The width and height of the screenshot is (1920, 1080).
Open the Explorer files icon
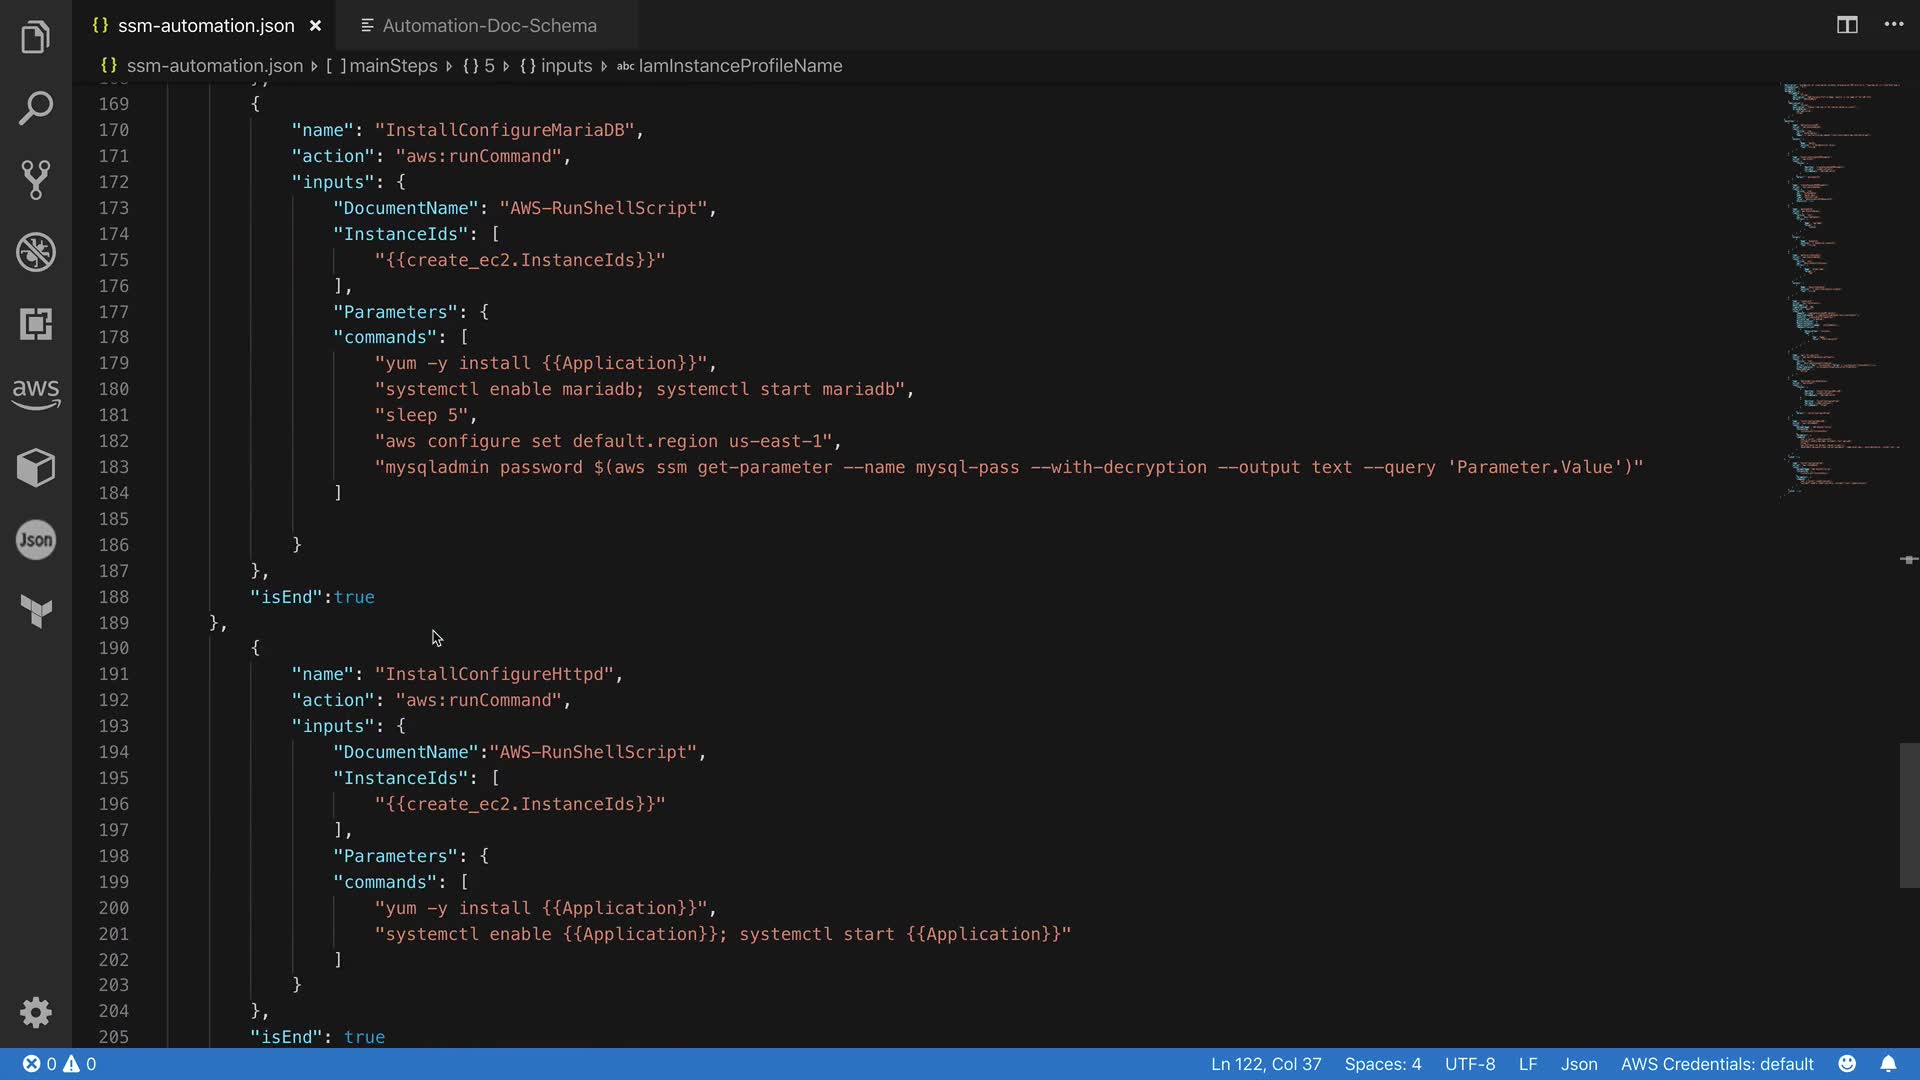pos(36,37)
